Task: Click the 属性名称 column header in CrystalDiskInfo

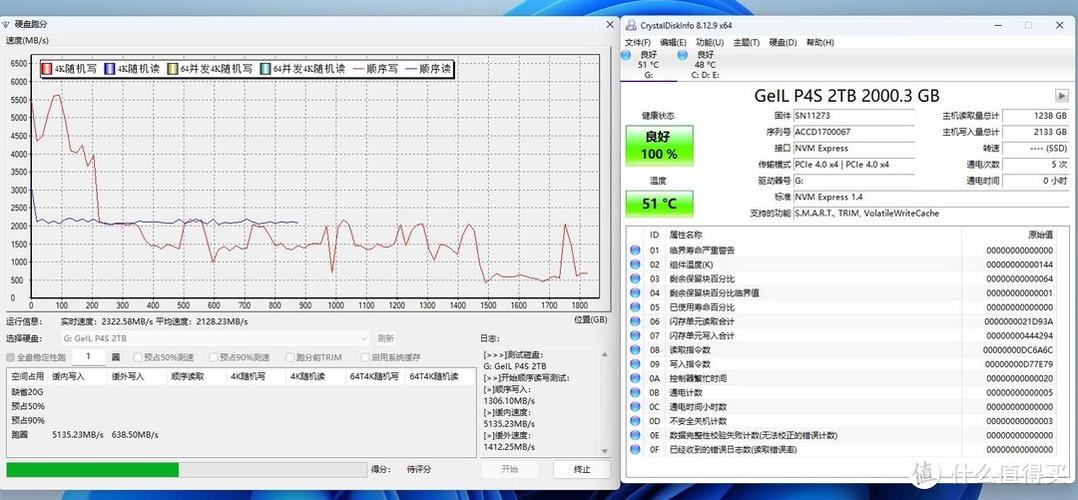Action: point(685,235)
